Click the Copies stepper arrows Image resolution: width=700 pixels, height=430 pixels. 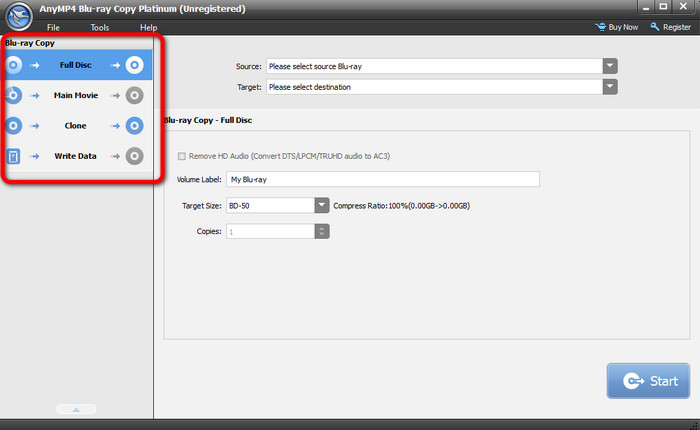click(x=321, y=231)
